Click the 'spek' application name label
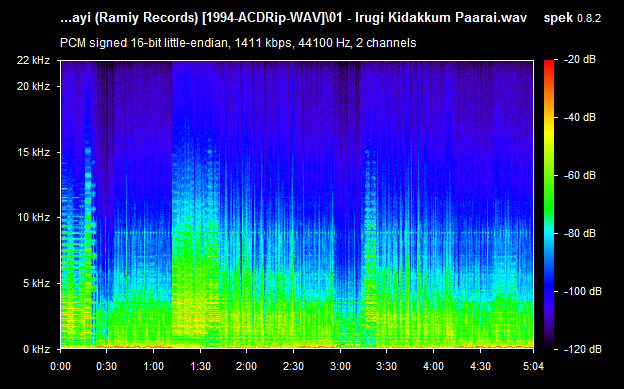This screenshot has height=389, width=624. tap(558, 18)
